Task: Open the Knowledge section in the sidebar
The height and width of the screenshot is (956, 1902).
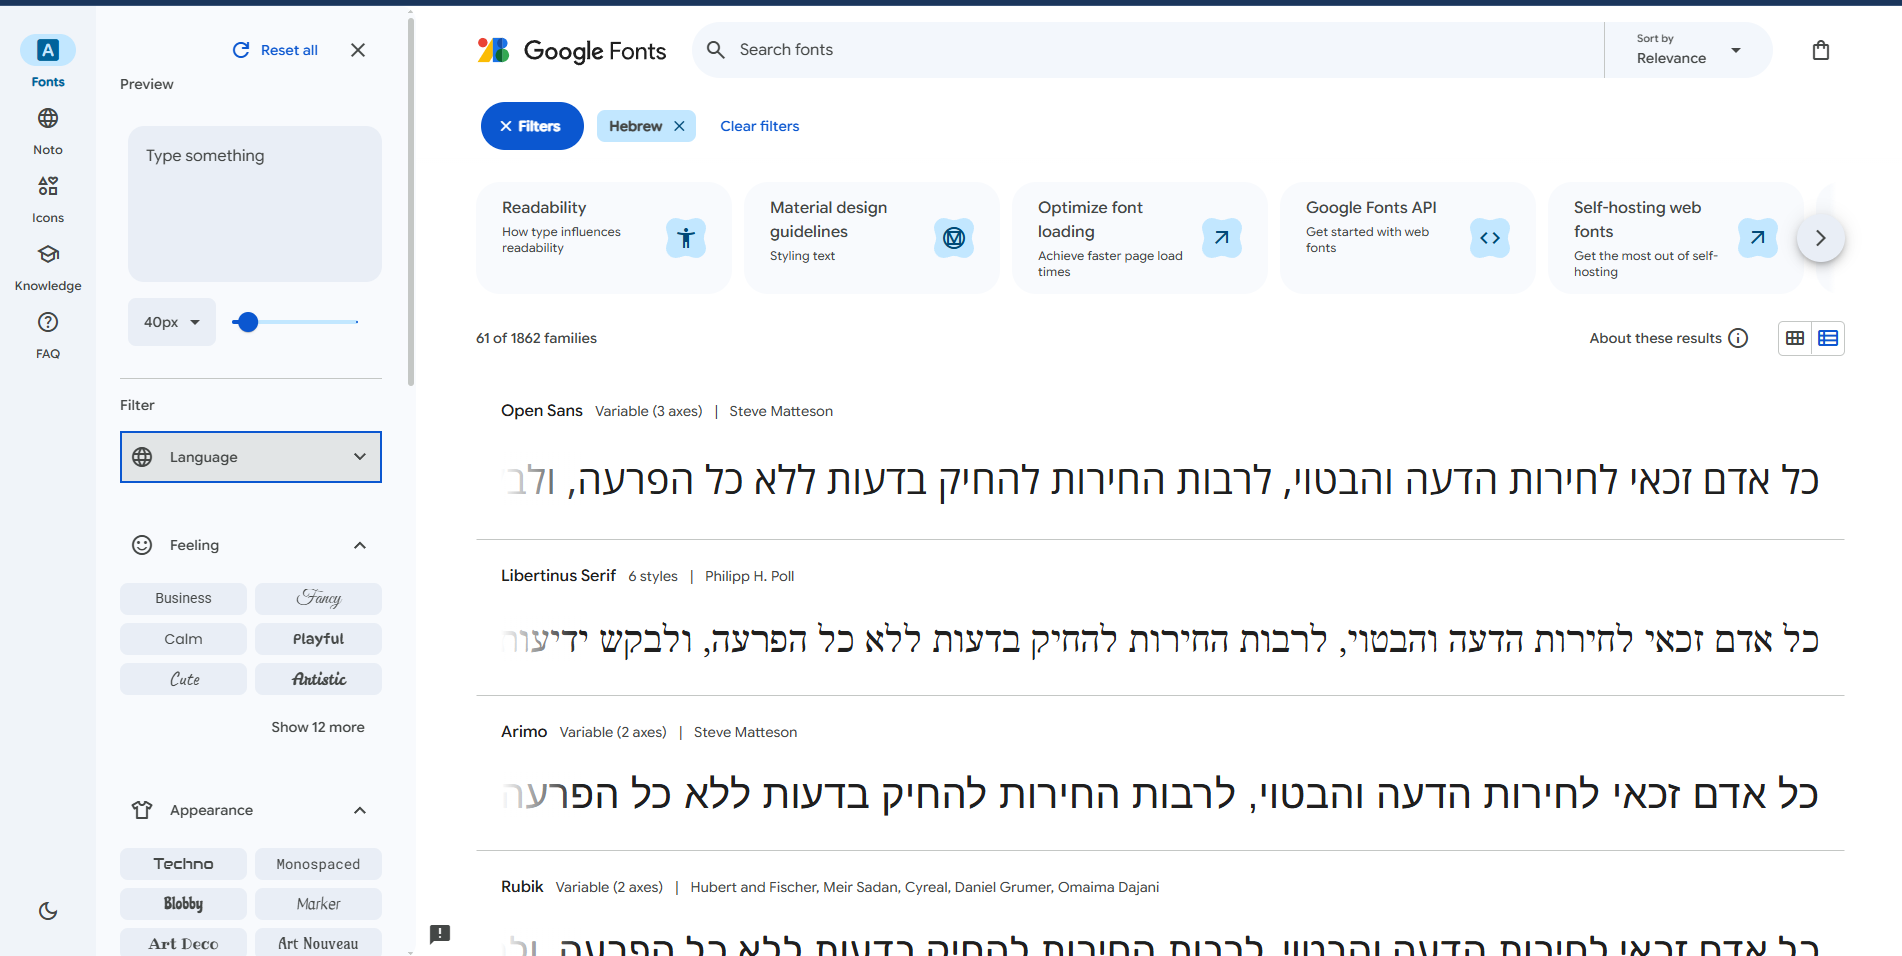Action: click(47, 265)
